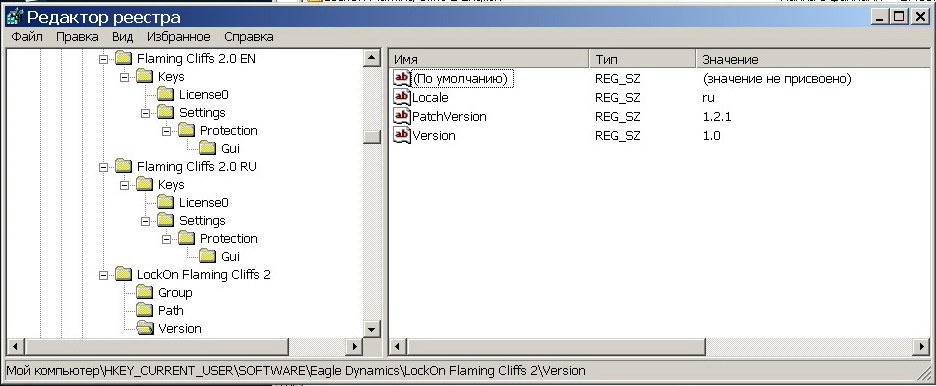
Task: Collapse Protection under Flaming Cliffs 2.0 RU
Action: click(166, 239)
